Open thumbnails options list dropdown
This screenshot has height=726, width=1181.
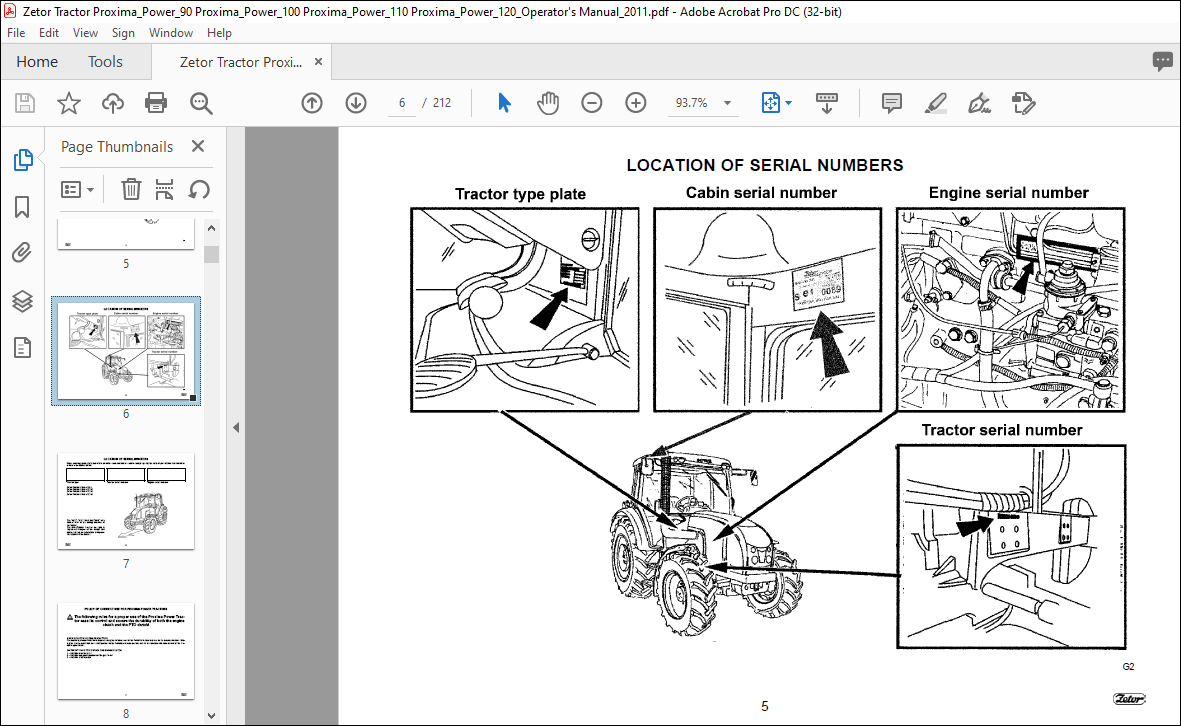coord(77,189)
